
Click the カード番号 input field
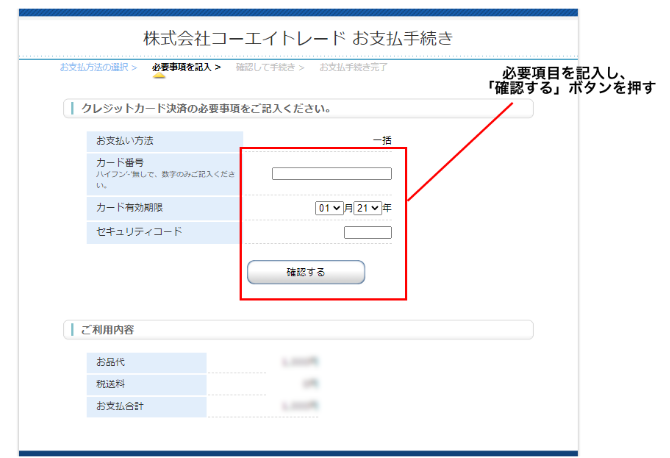coord(332,173)
